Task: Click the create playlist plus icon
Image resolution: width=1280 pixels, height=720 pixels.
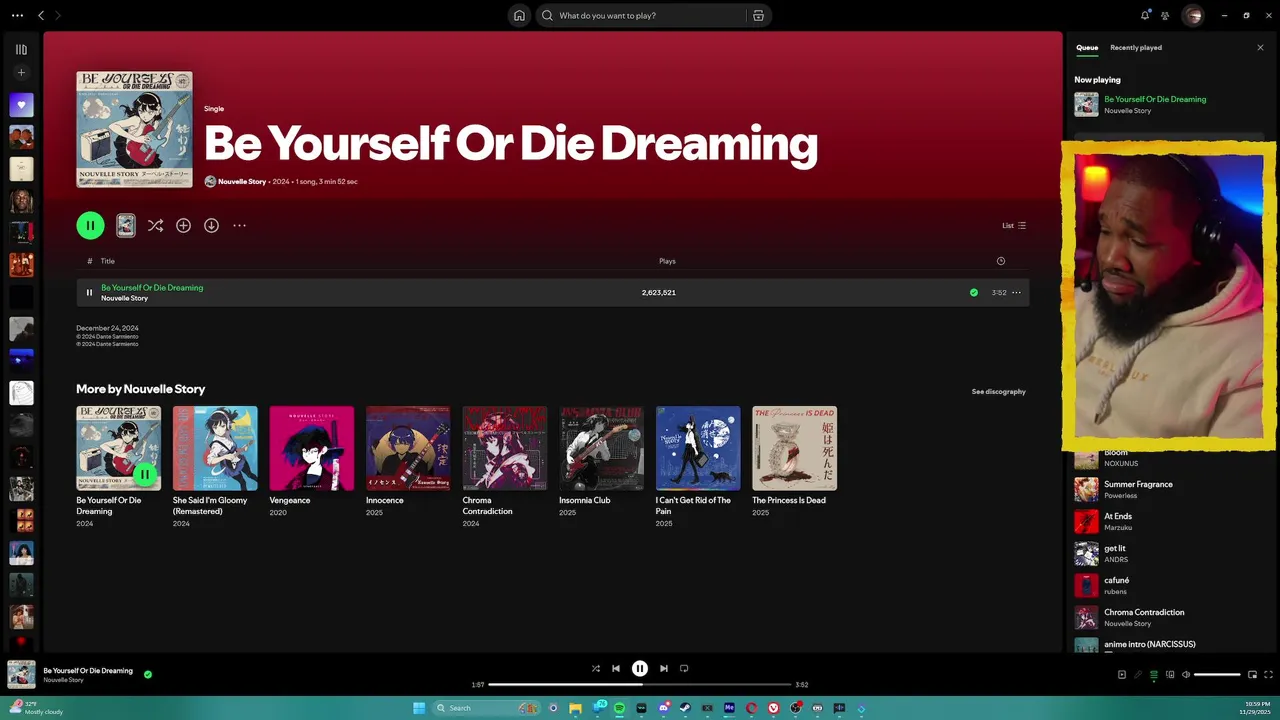Action: coord(21,73)
